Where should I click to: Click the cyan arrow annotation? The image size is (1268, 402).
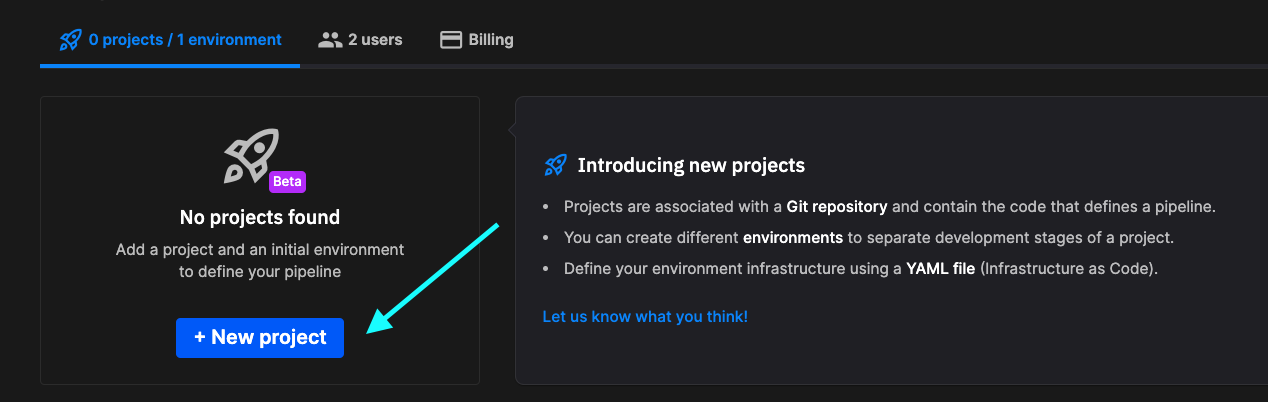tap(433, 278)
